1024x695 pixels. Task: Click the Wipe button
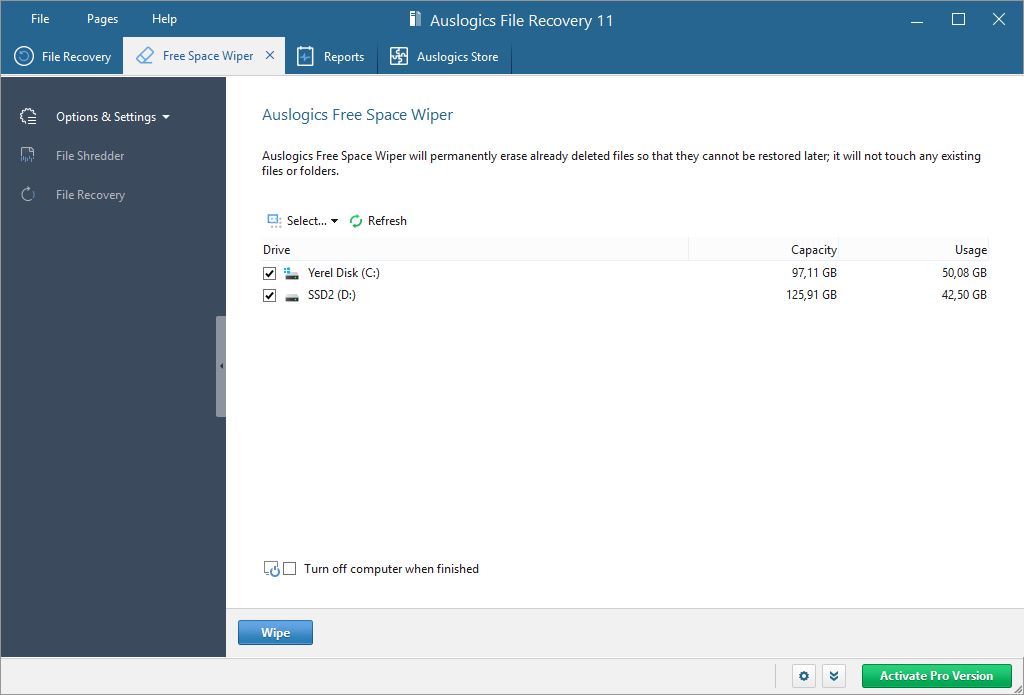point(275,632)
